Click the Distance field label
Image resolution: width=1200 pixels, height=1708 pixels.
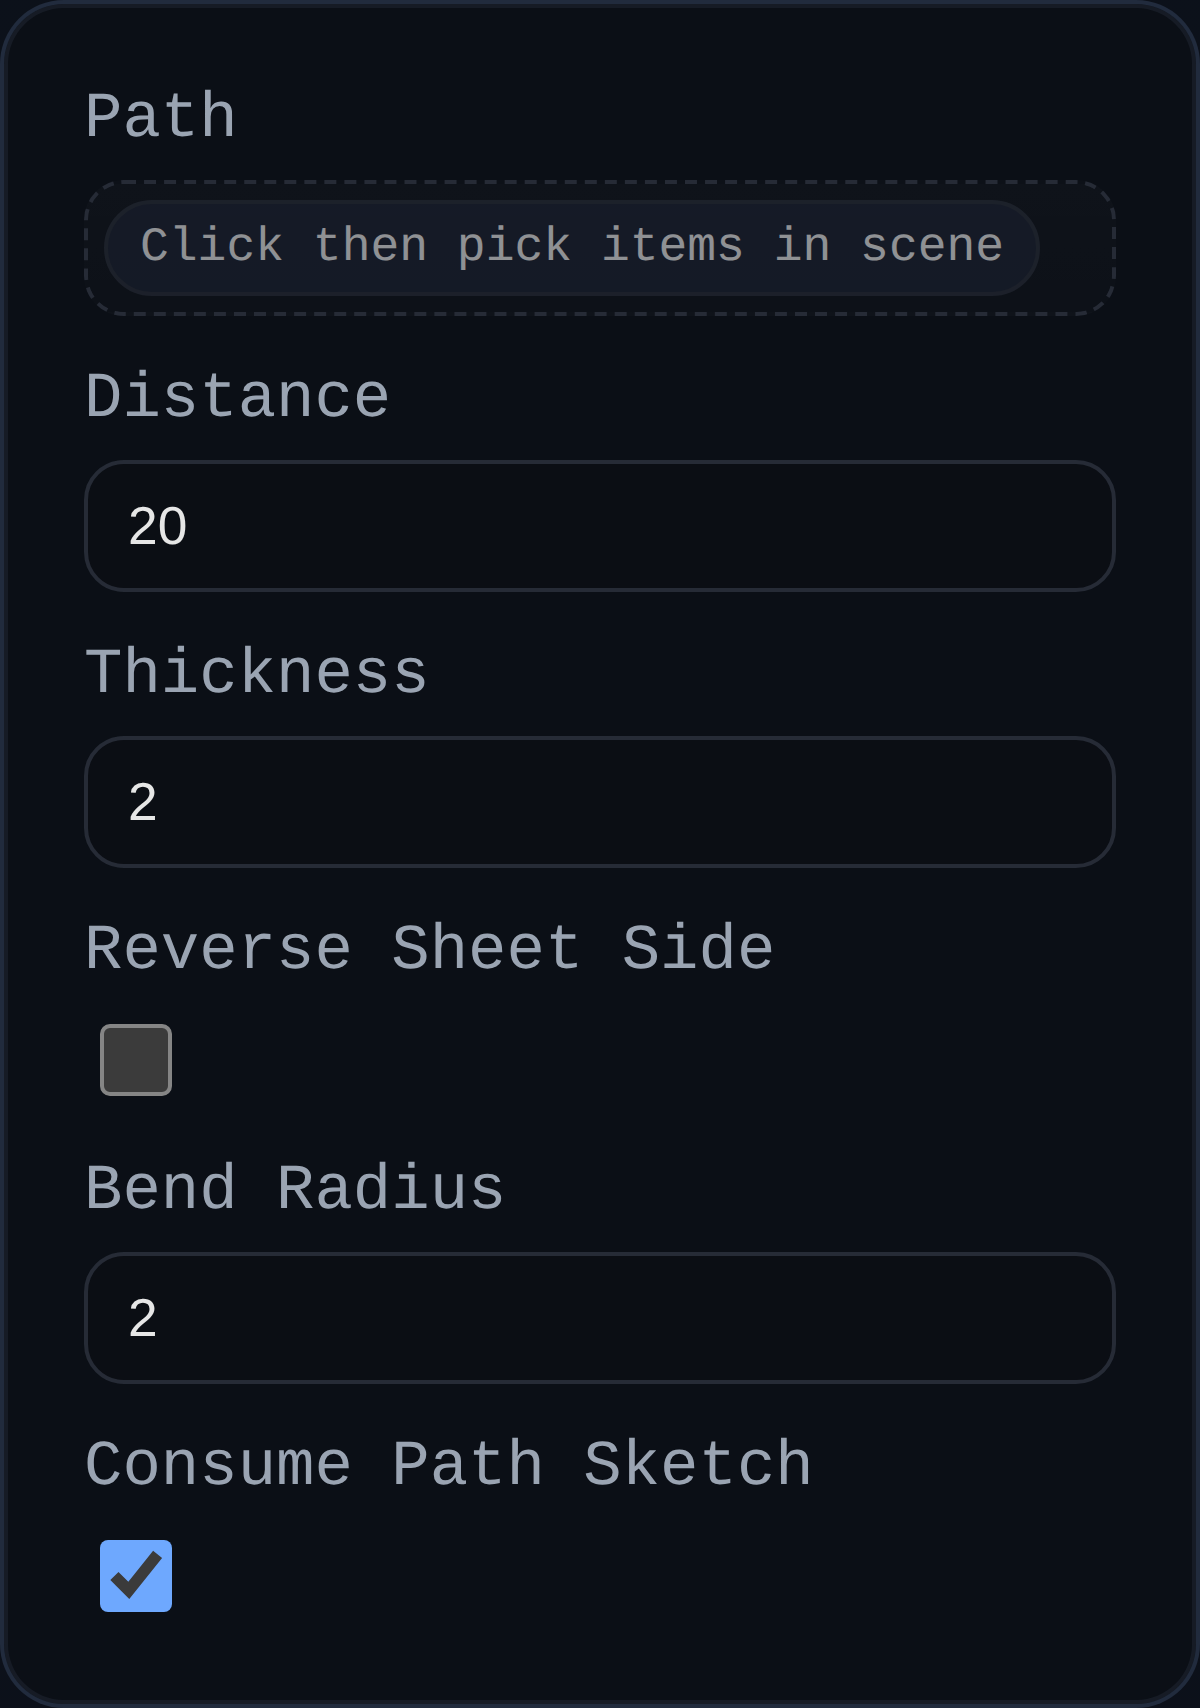tap(237, 396)
